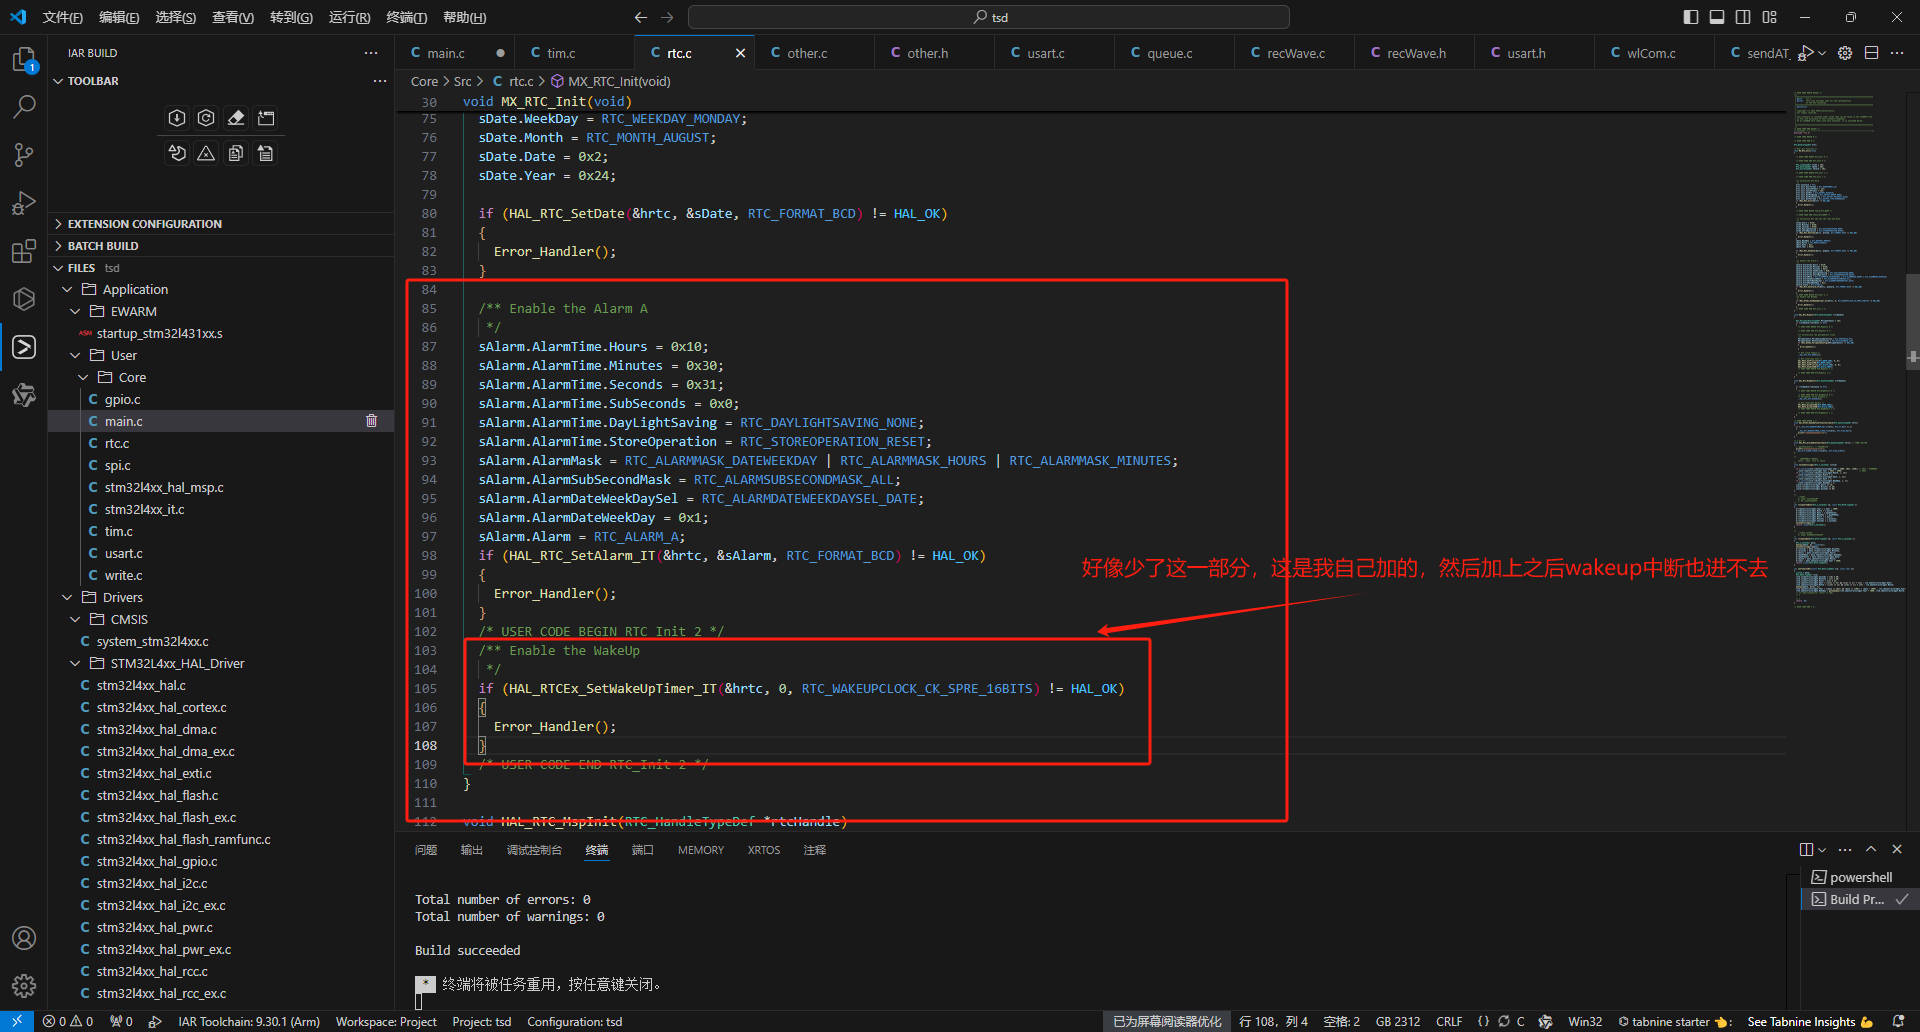
Task: Click the split editor right icon
Action: click(1871, 53)
